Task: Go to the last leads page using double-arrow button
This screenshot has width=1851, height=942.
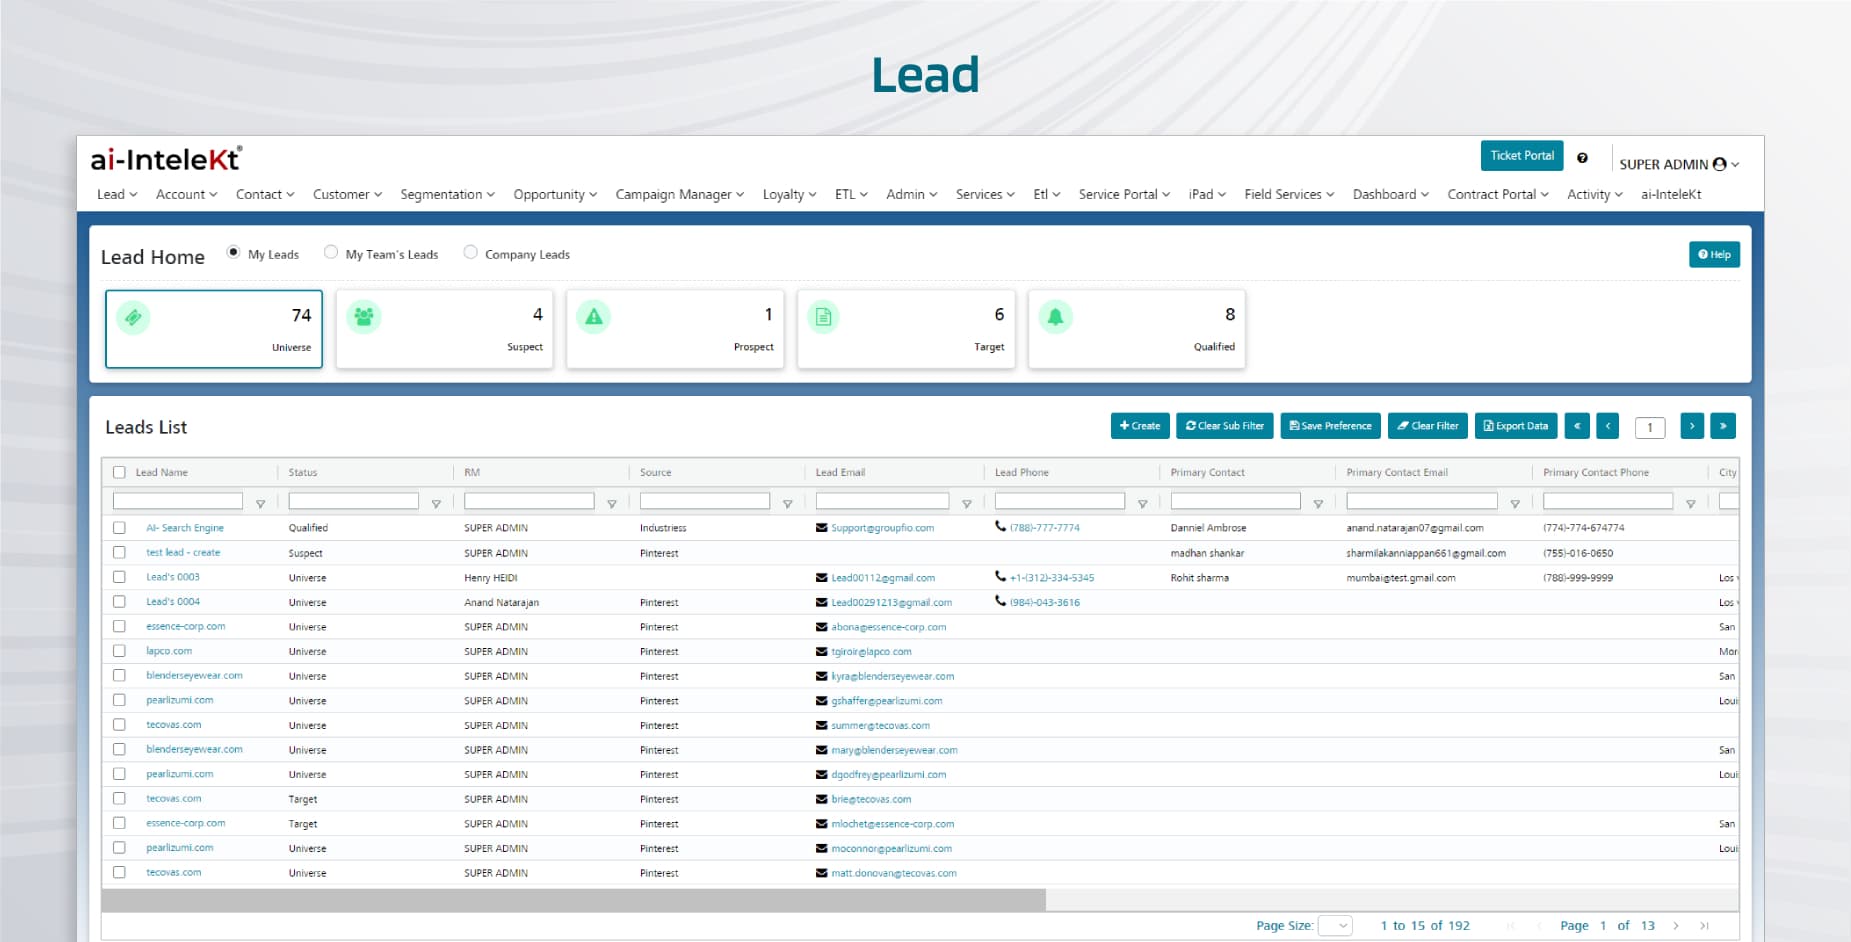Action: 1722,426
